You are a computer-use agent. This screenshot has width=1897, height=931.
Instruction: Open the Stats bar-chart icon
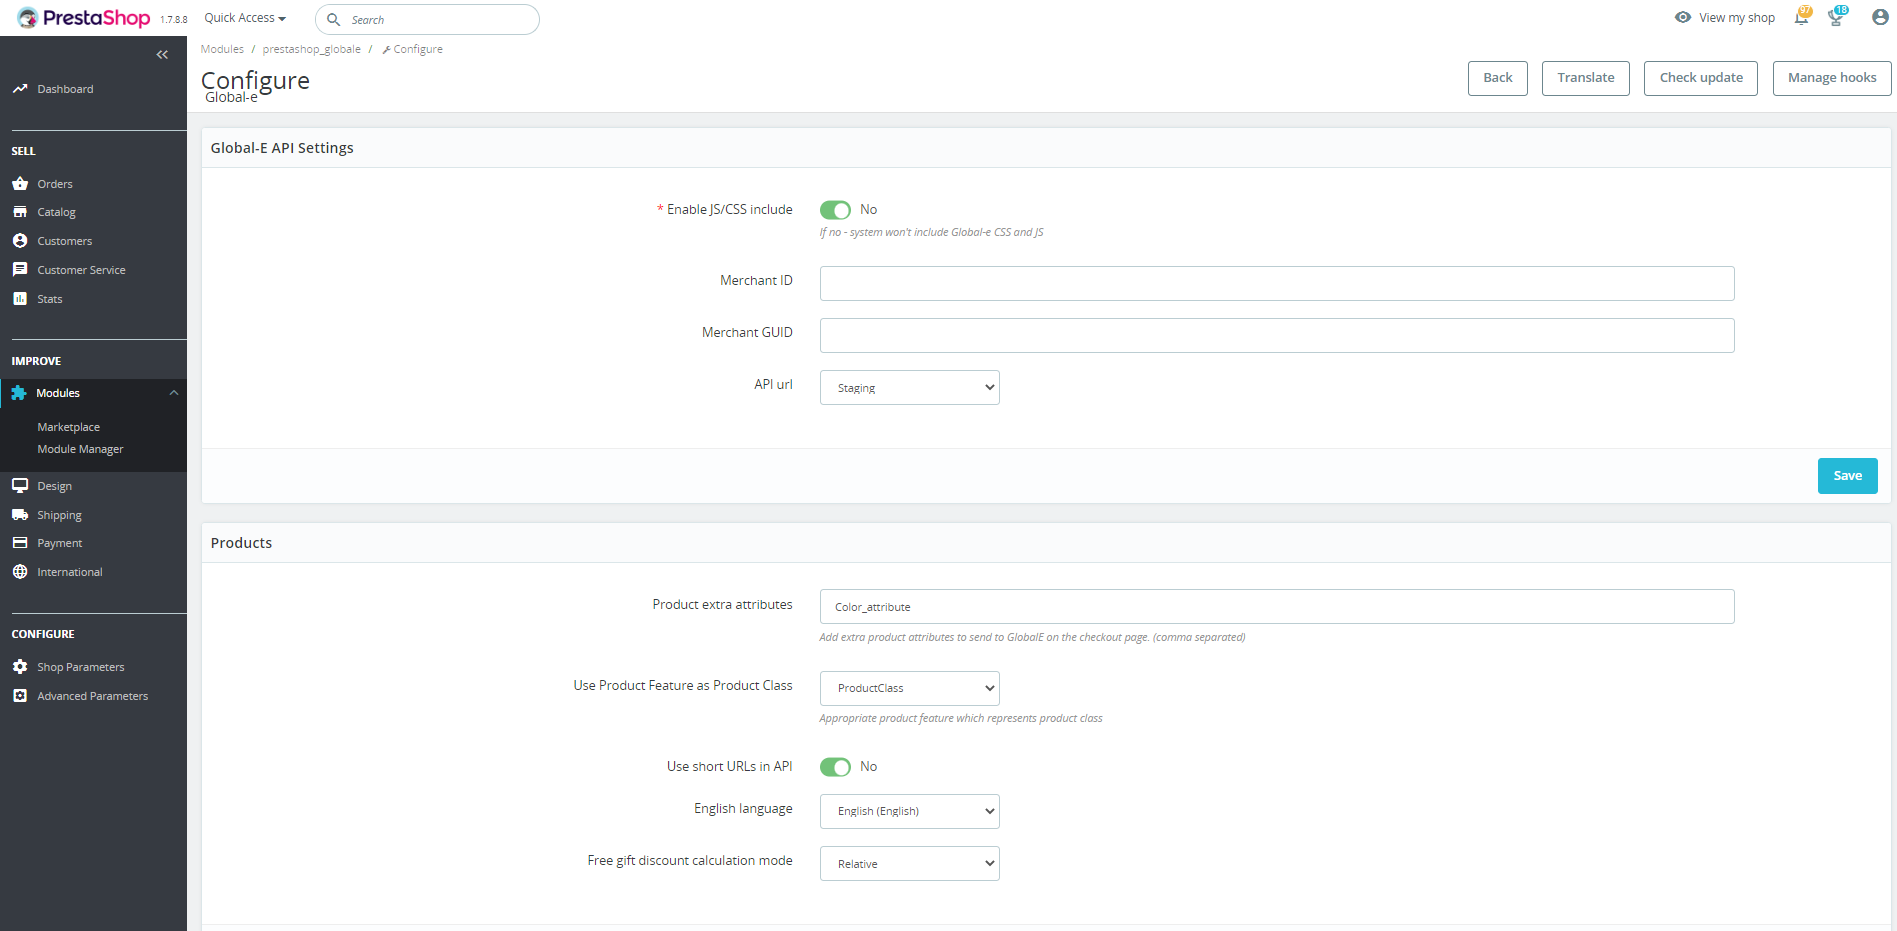tap(21, 297)
